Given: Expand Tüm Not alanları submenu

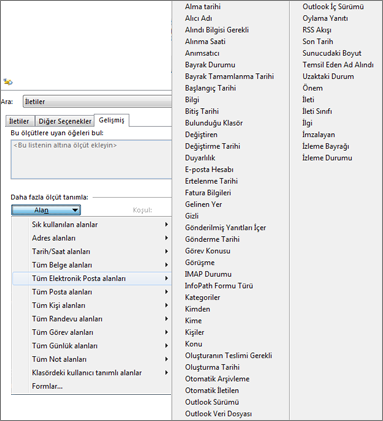Looking at the screenshot, I should tap(91, 359).
